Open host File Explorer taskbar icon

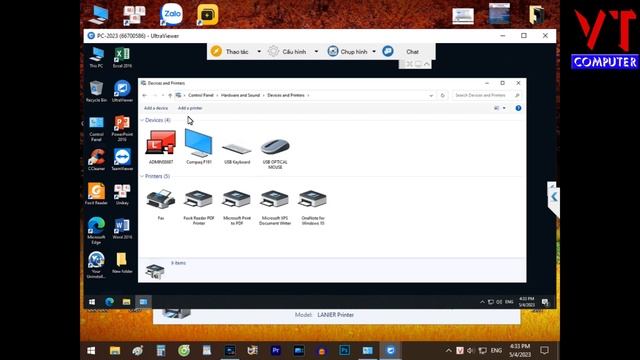point(115,350)
